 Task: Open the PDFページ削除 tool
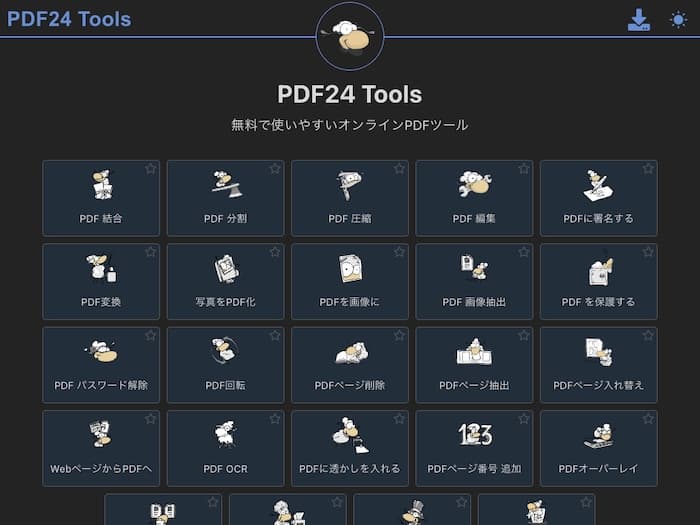click(x=350, y=365)
